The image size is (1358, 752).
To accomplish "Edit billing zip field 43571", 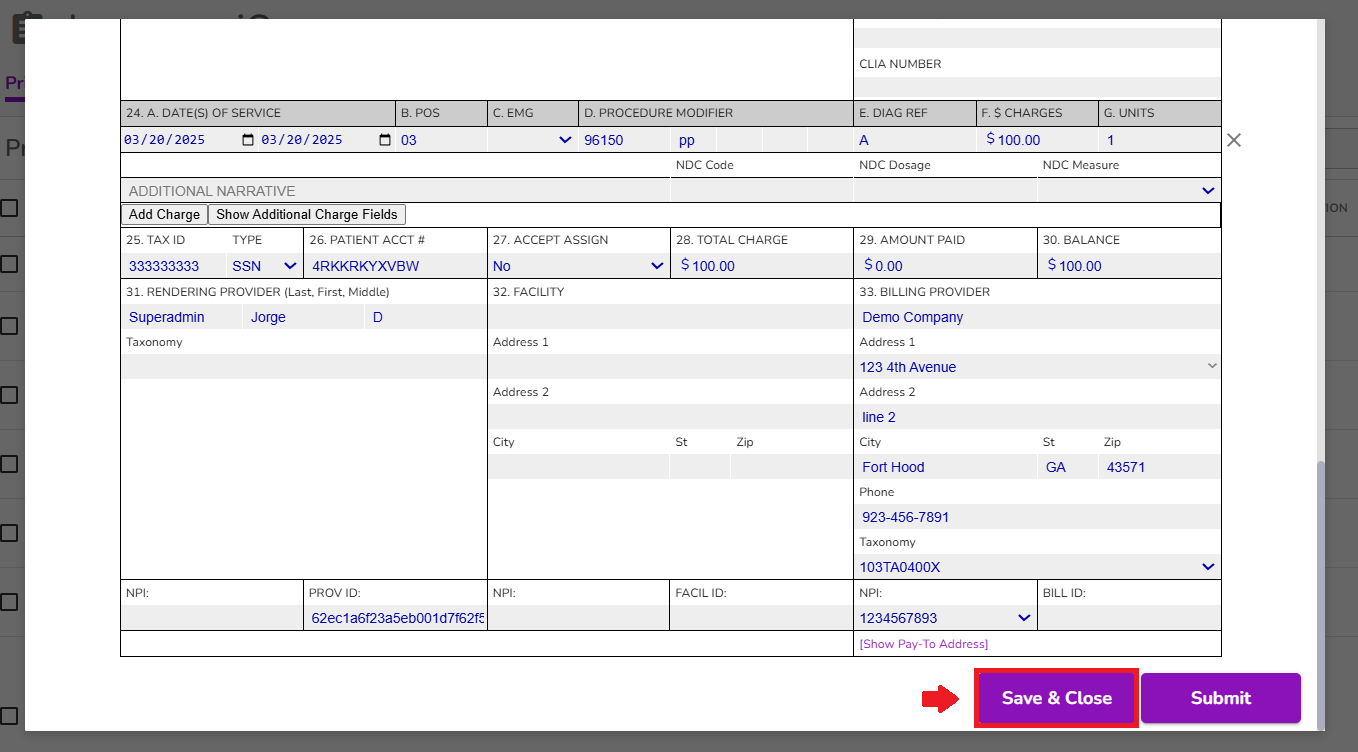I will click(x=1159, y=466).
